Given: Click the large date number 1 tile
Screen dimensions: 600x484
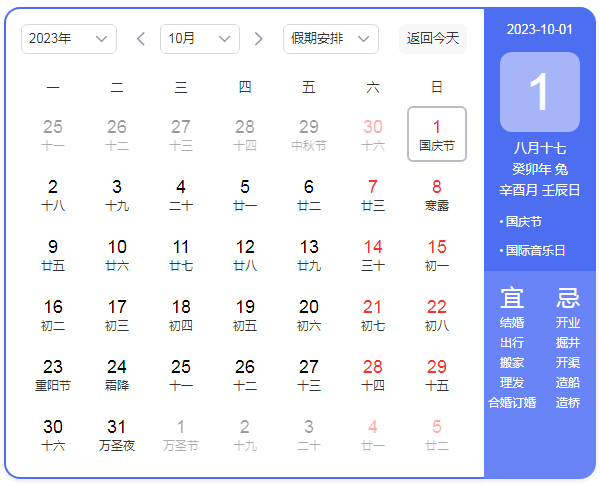Looking at the screenshot, I should (539, 92).
